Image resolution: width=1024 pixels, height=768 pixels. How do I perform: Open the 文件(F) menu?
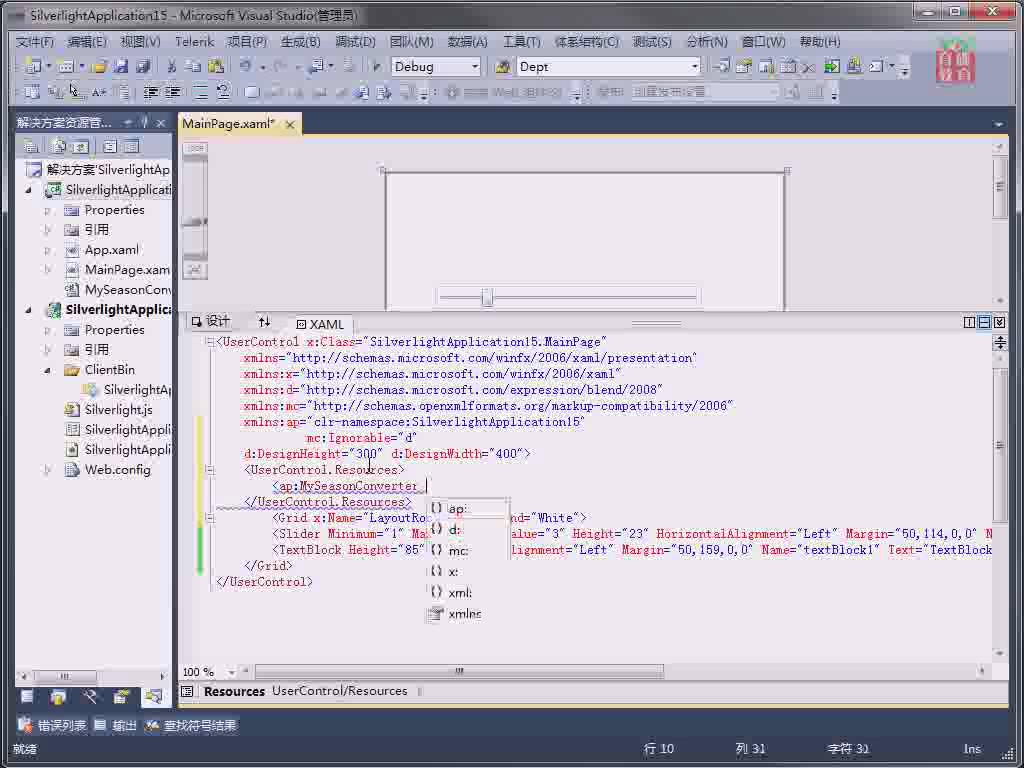point(35,42)
